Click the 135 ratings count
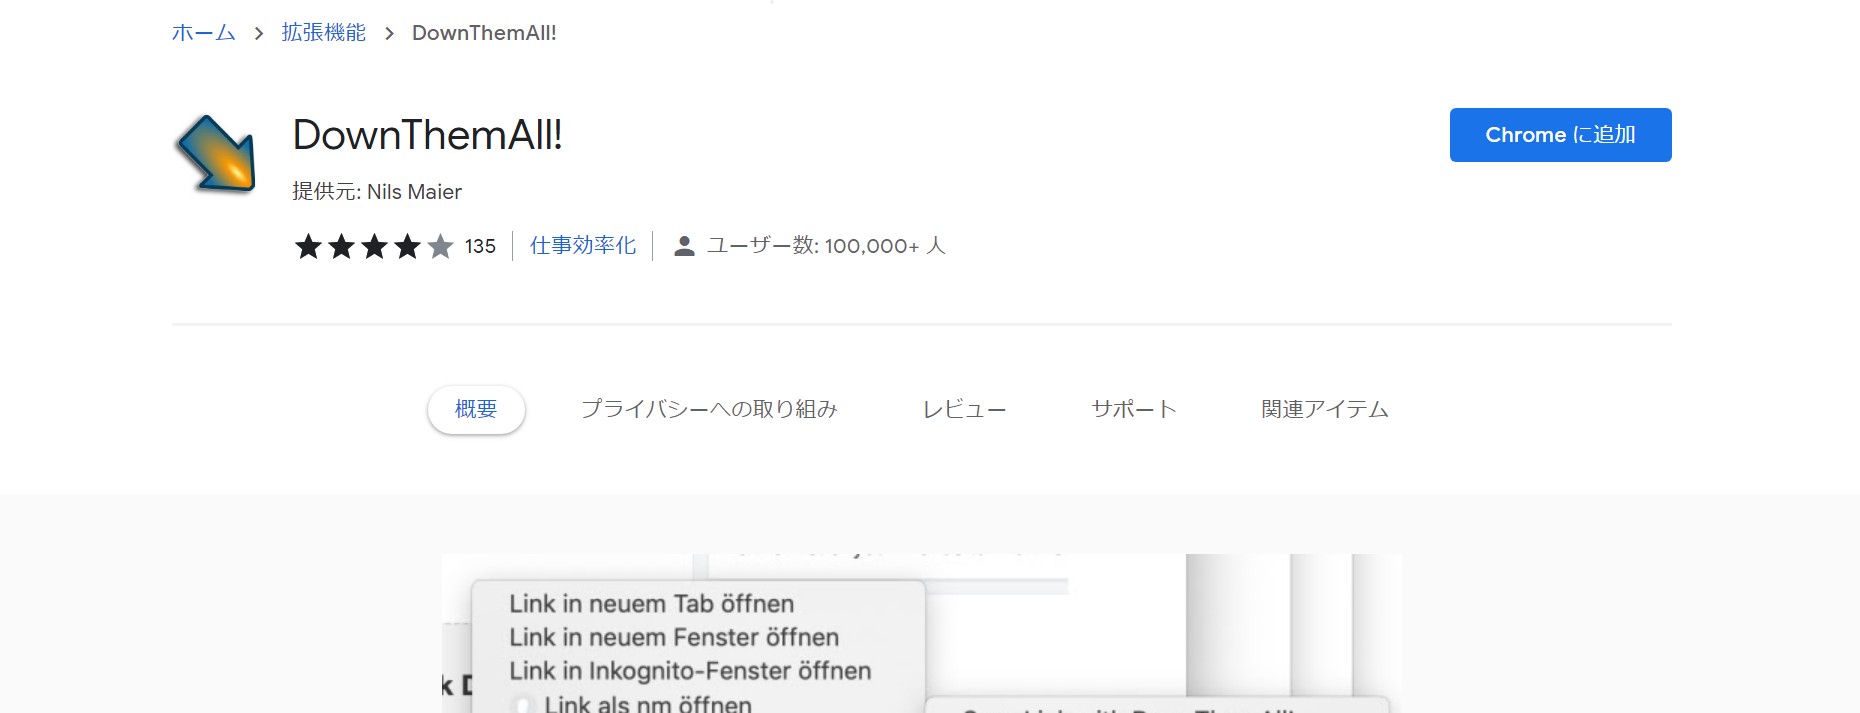Image resolution: width=1860 pixels, height=713 pixels. [x=480, y=246]
